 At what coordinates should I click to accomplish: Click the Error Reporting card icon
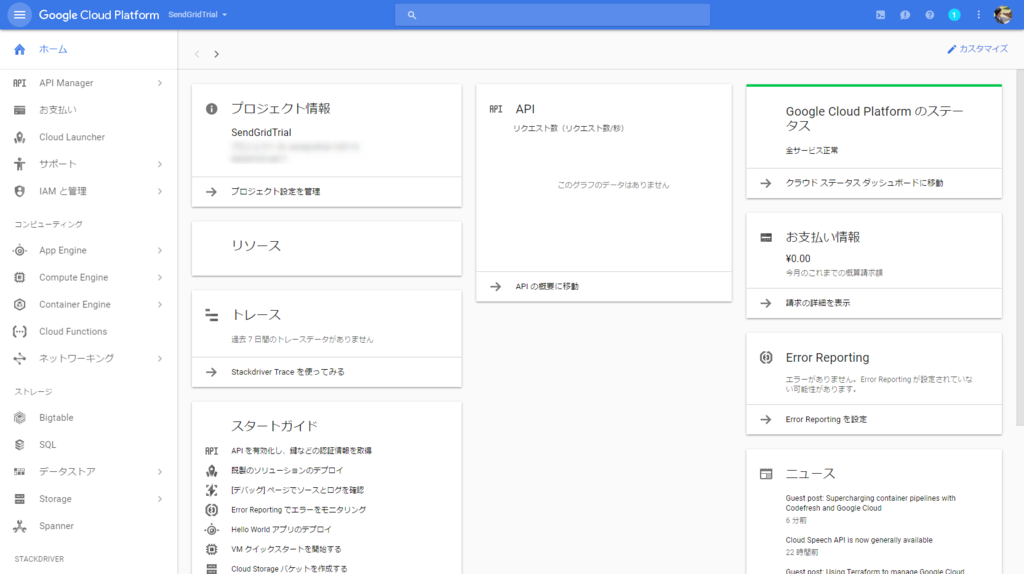[766, 357]
